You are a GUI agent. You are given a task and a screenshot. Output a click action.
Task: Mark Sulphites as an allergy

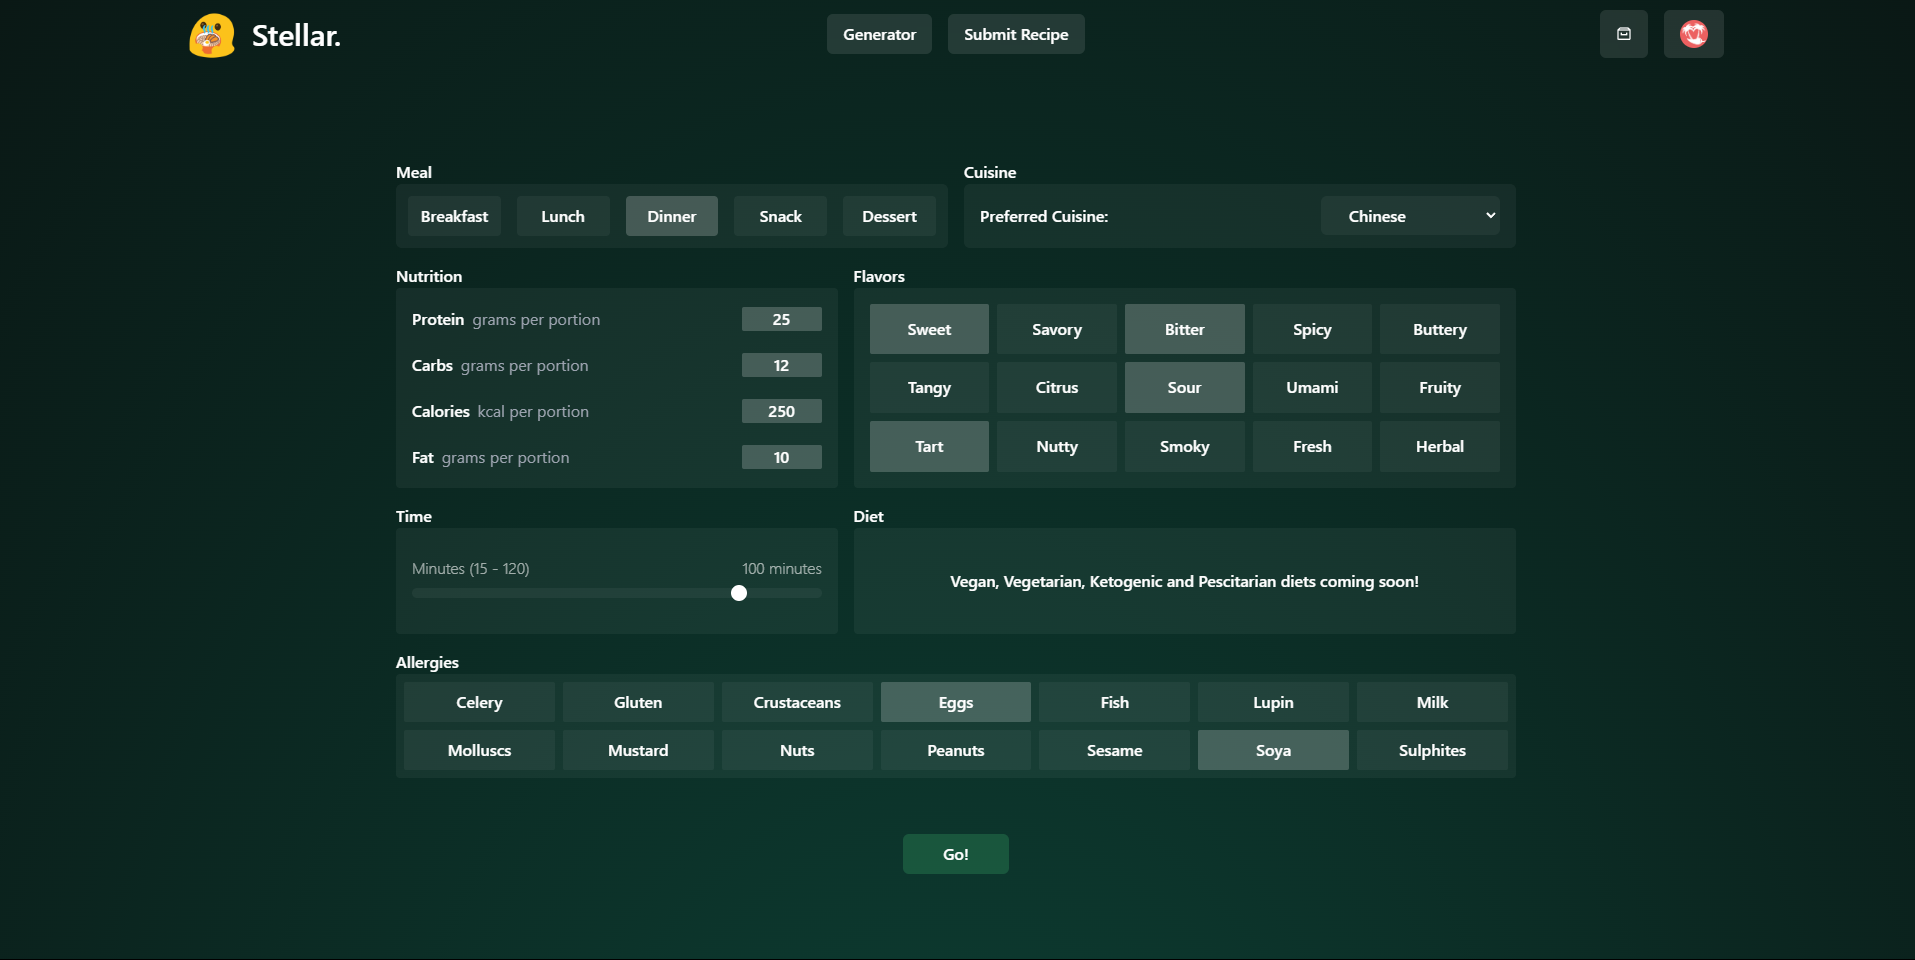(x=1432, y=750)
